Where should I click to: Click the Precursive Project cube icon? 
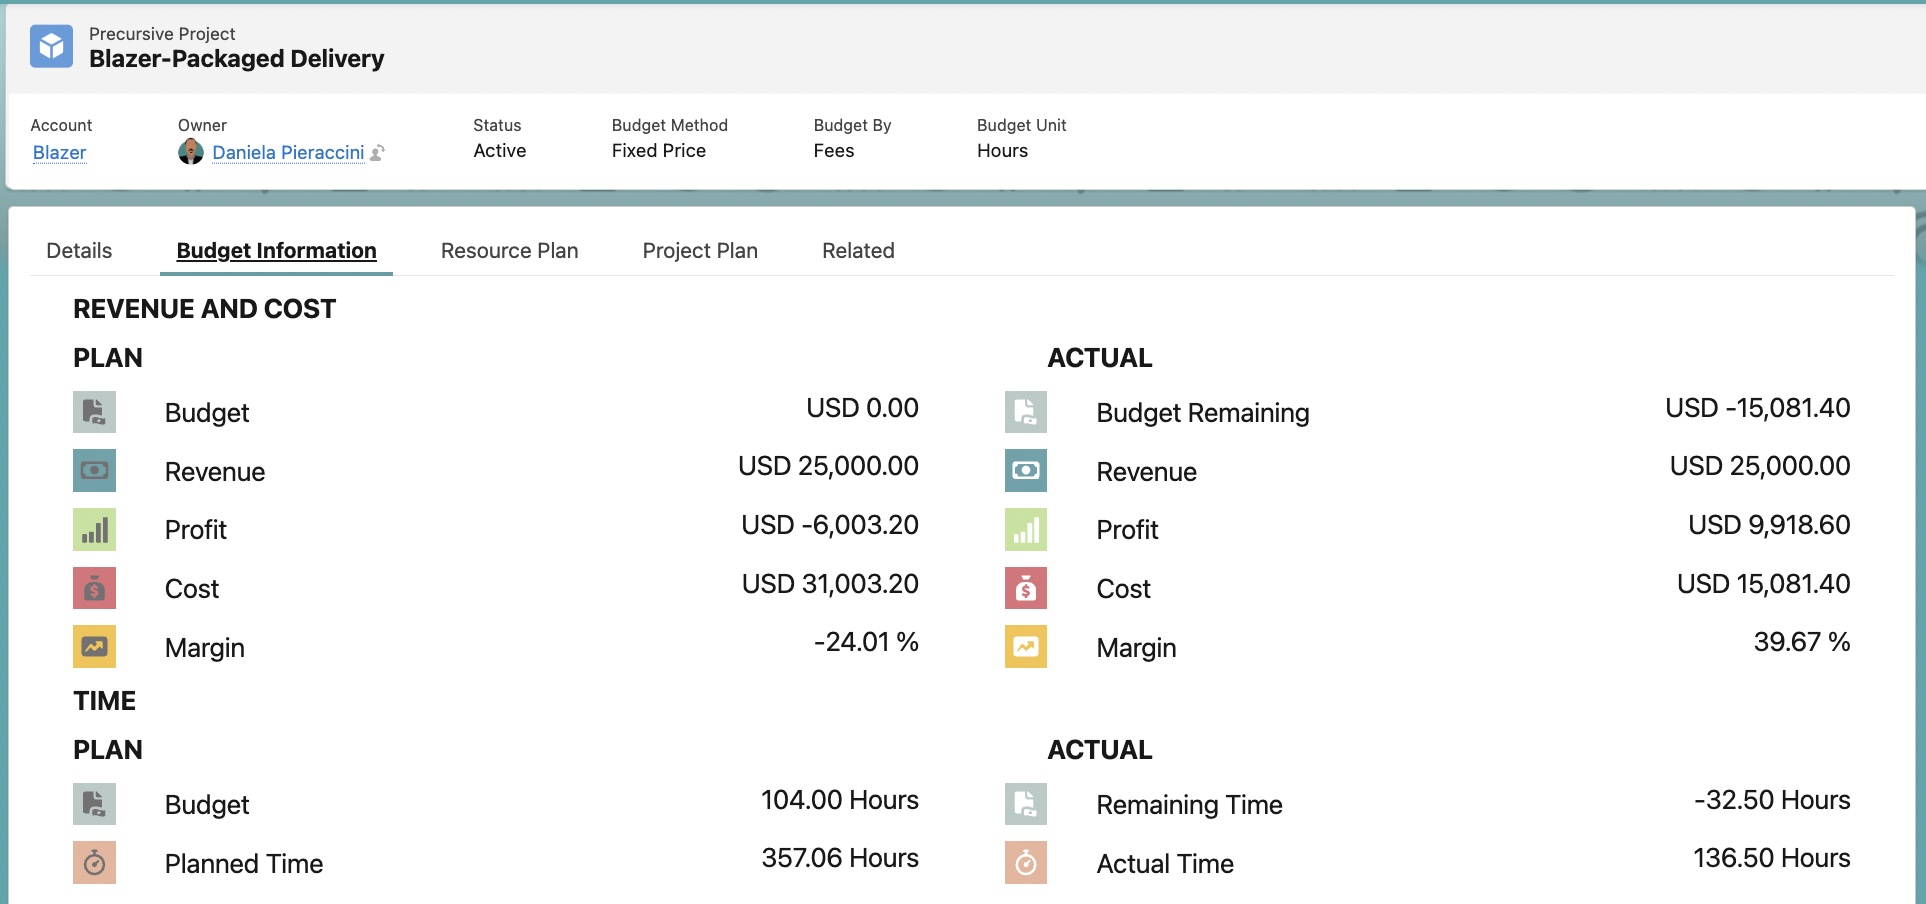(x=51, y=46)
